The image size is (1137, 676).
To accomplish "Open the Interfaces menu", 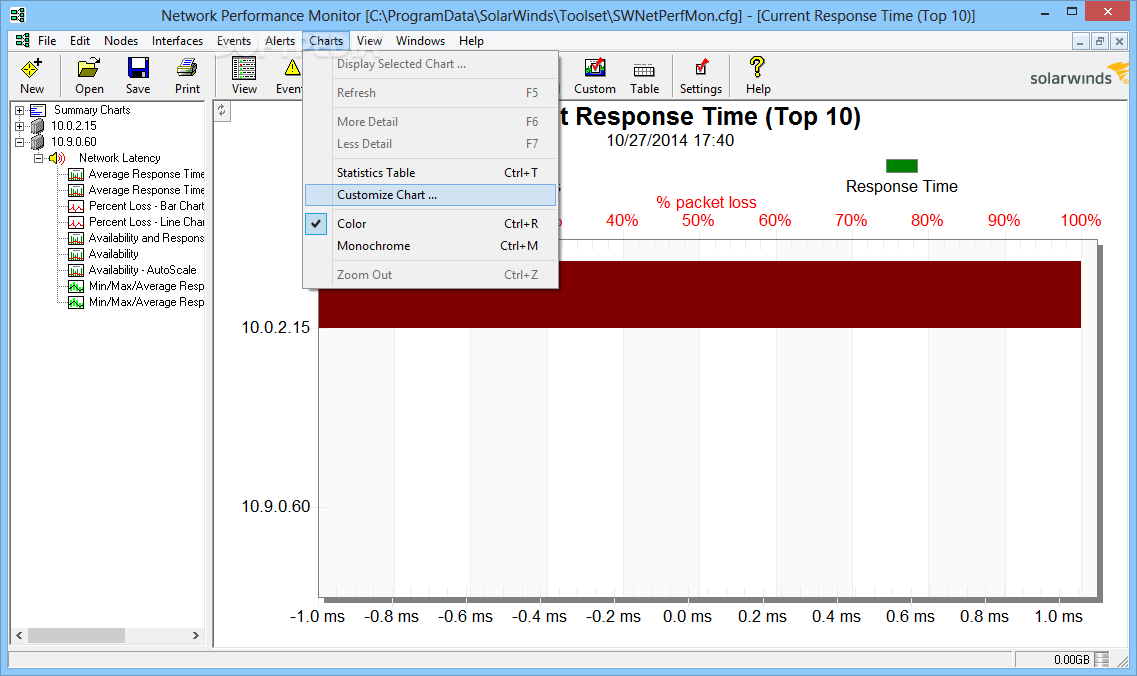I will click(178, 41).
